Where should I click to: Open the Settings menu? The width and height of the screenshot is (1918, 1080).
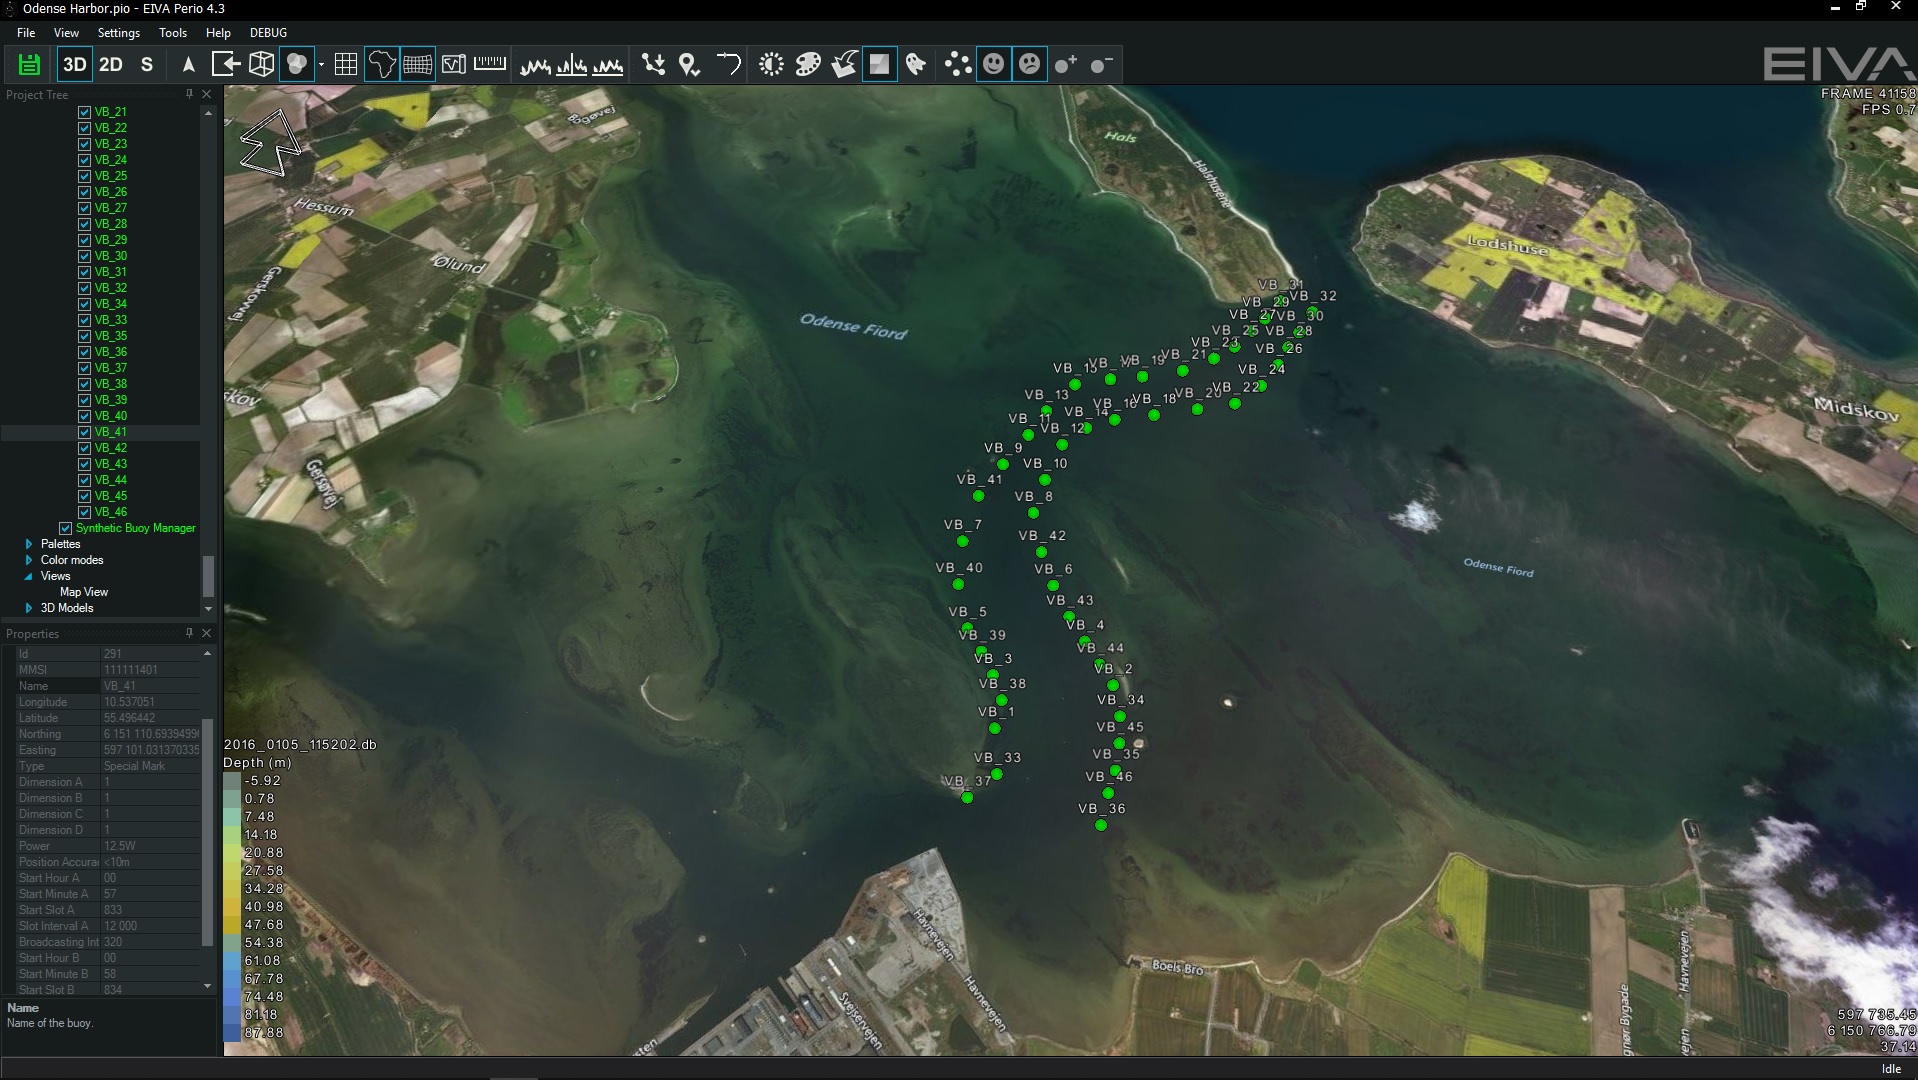[118, 33]
